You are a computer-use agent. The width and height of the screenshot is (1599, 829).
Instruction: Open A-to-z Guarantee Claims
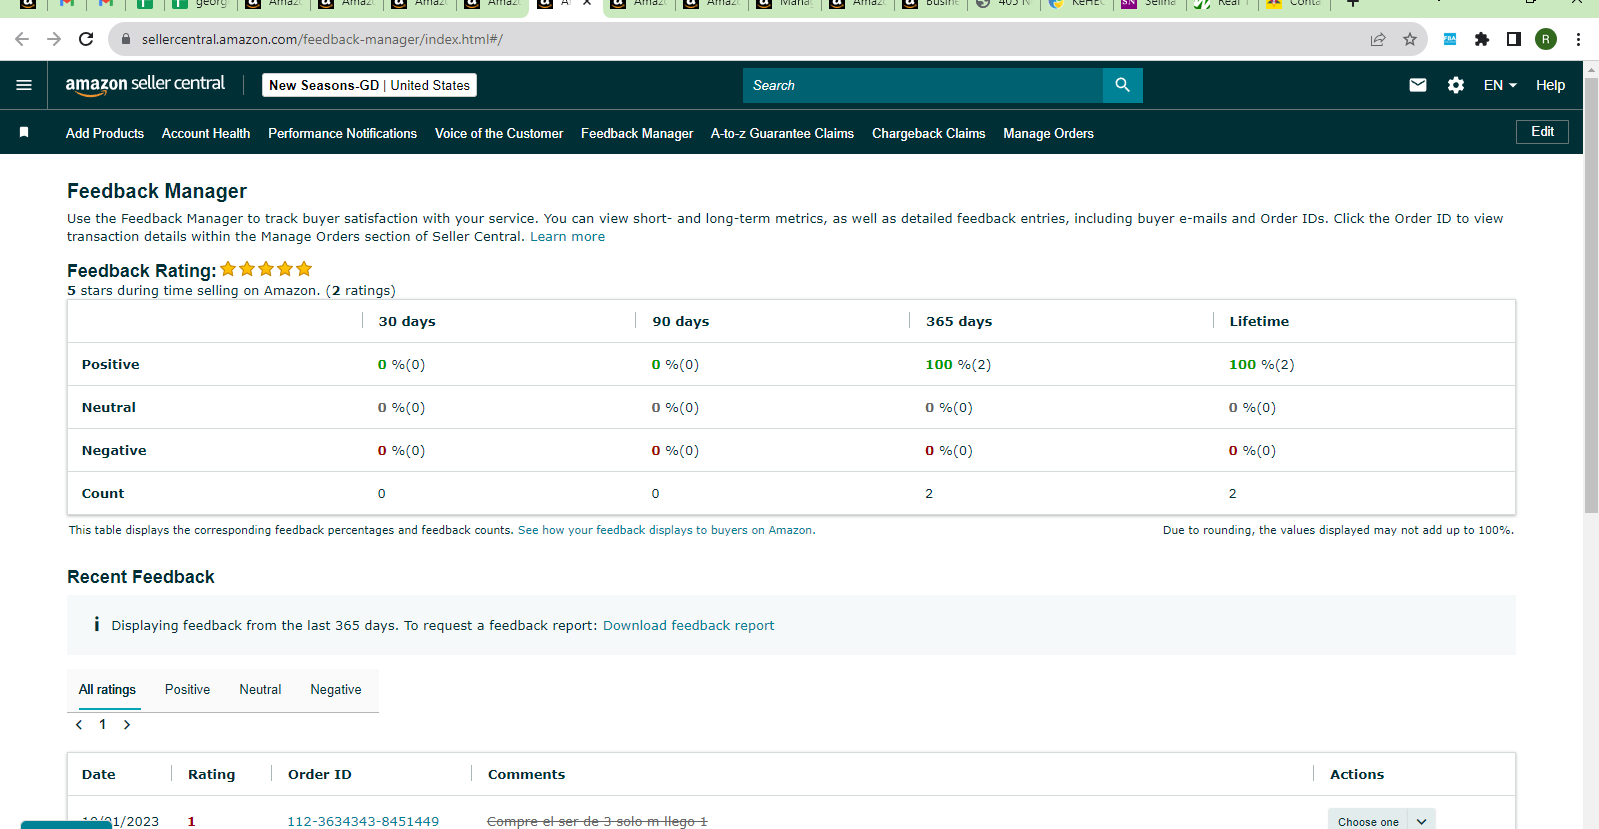pyautogui.click(x=782, y=133)
